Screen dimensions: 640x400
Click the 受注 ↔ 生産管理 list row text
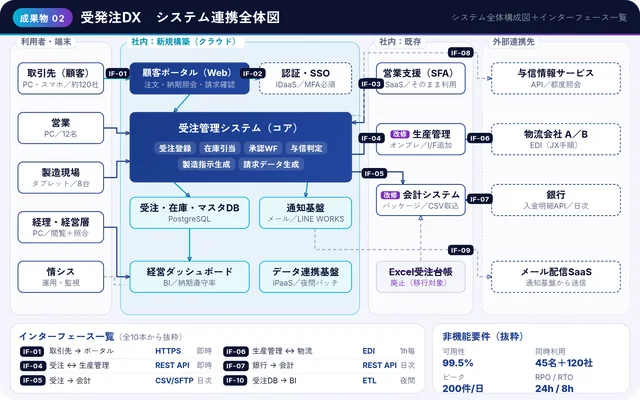point(79,365)
